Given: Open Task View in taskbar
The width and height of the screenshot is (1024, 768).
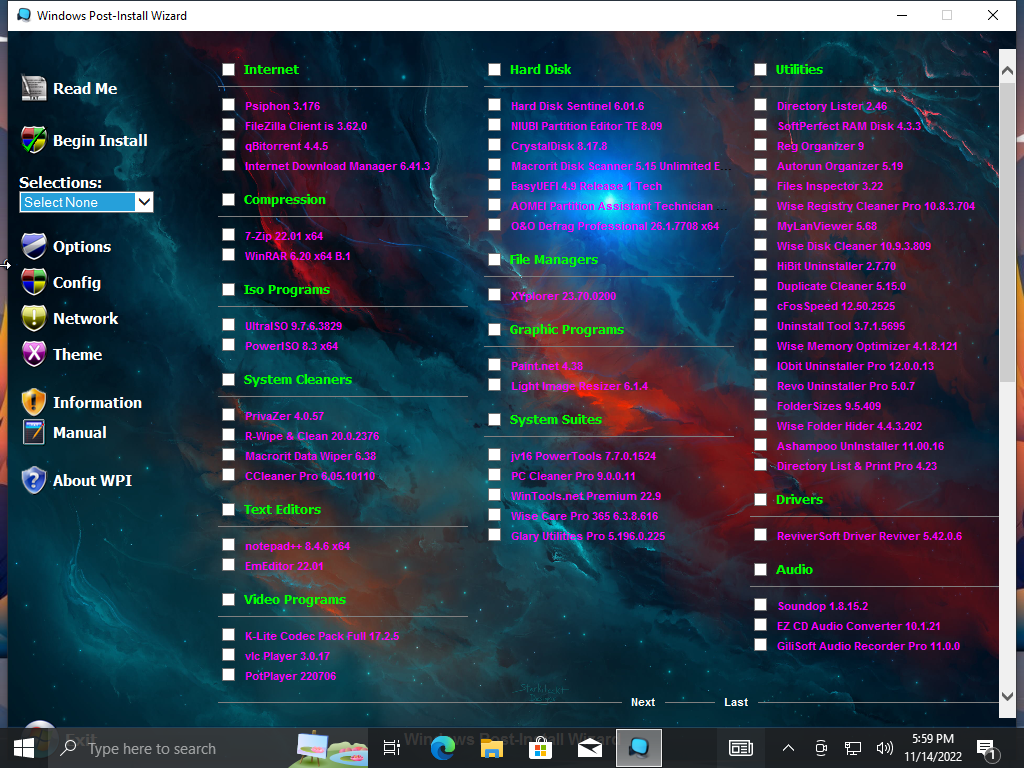Looking at the screenshot, I should (x=391, y=748).
